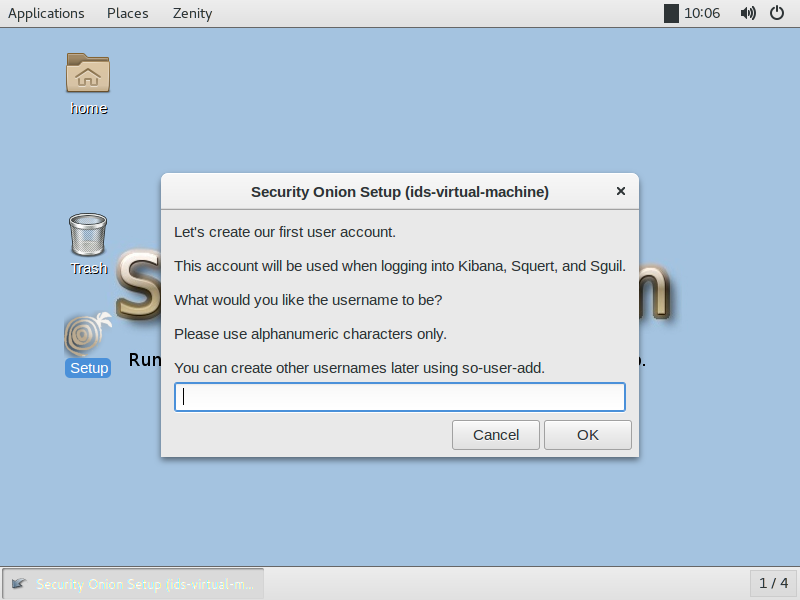Click the taskbar window icon for Security Onion Setup
This screenshot has width=800, height=600.
[19, 583]
